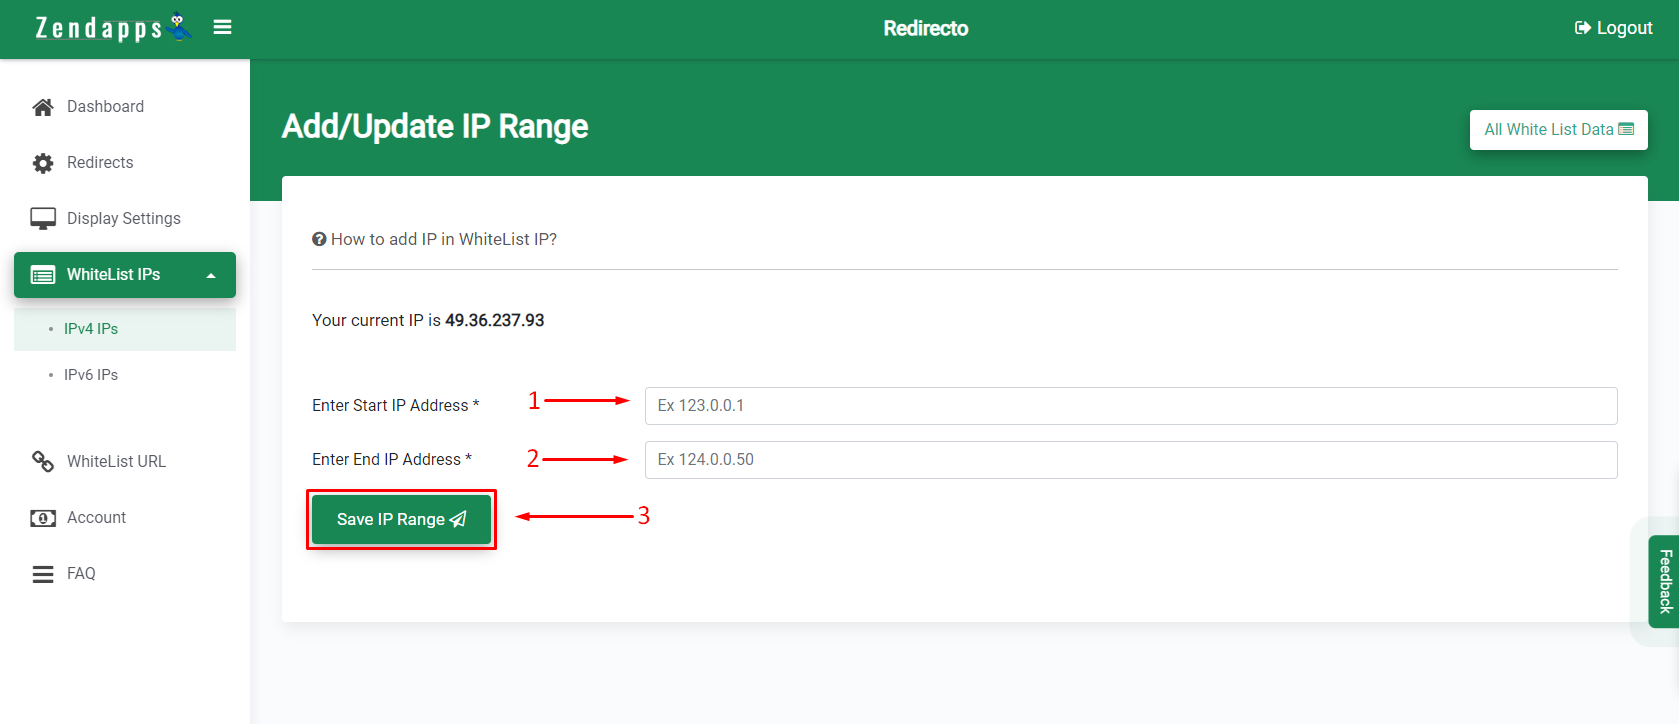Collapse the WhiteList IPs submenu caret
This screenshot has width=1679, height=724.
pos(211,276)
